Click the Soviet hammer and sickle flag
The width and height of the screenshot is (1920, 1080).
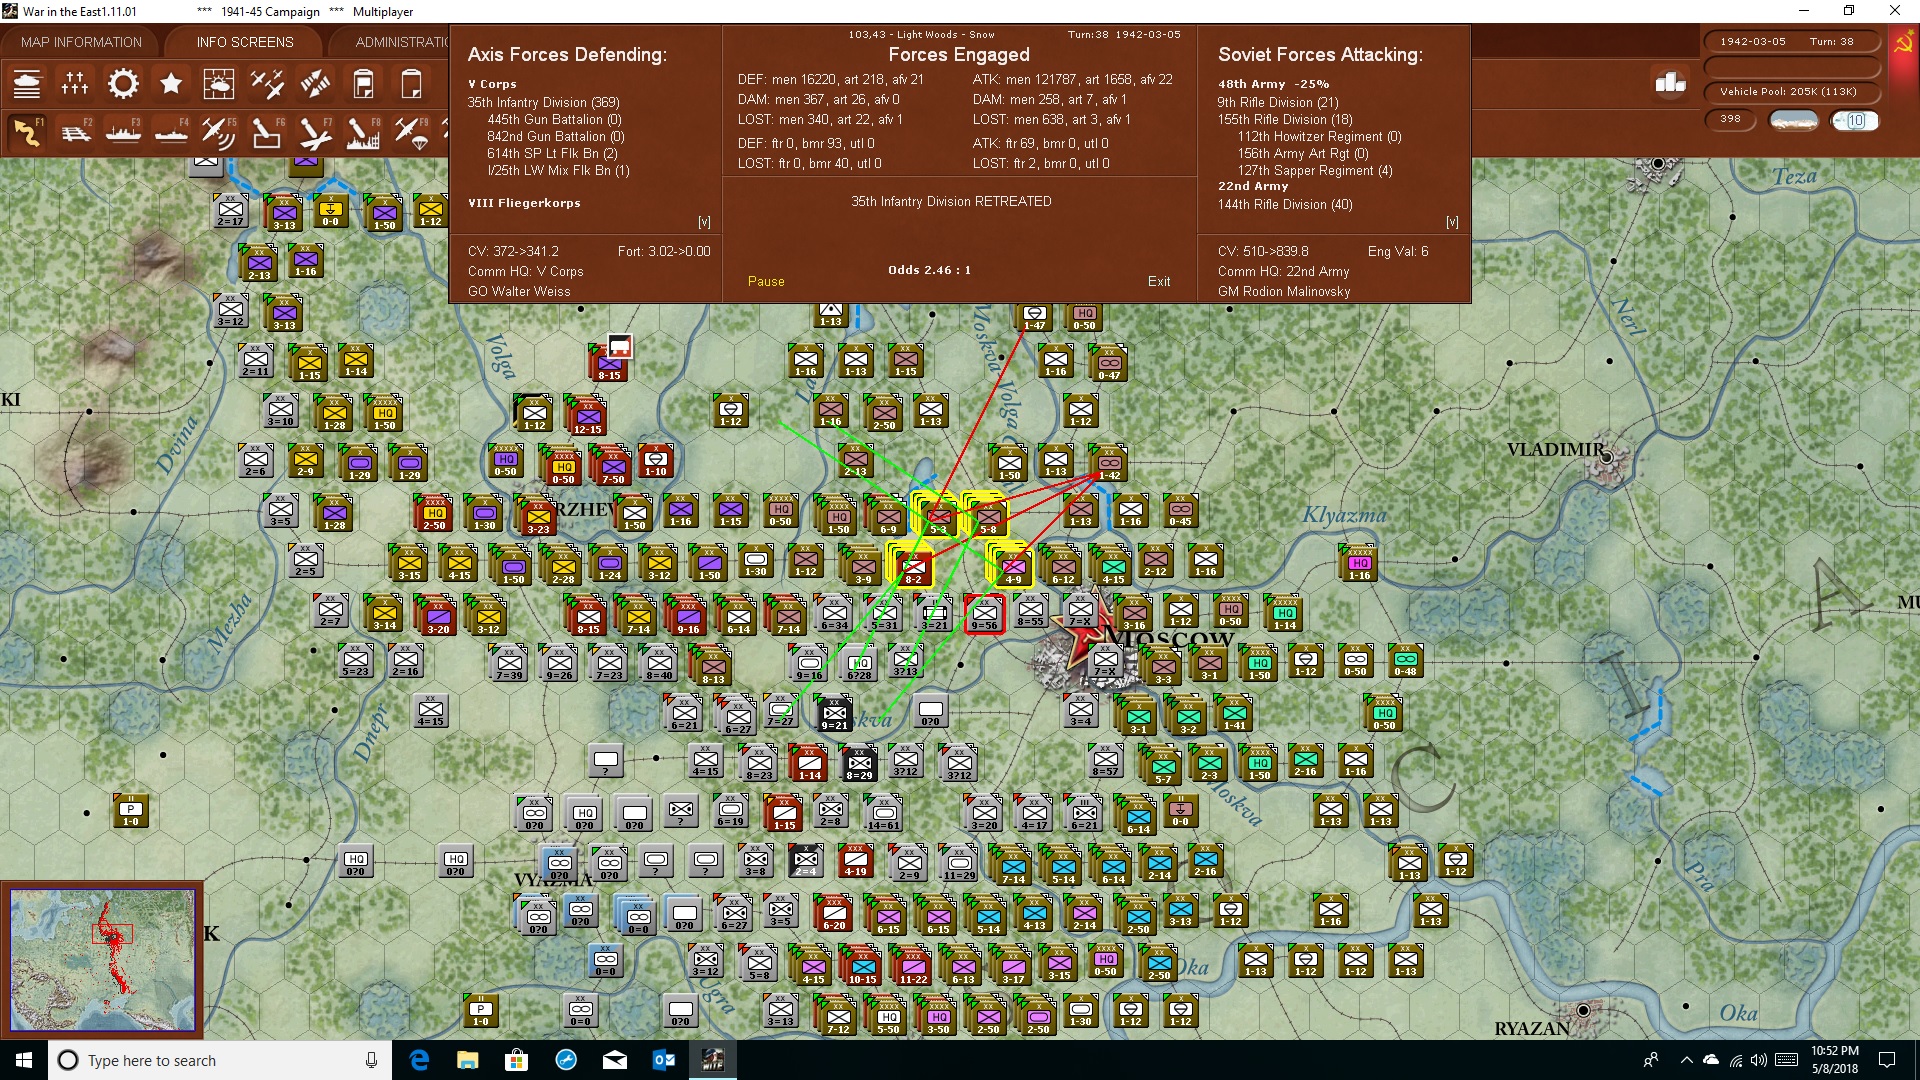1903,43
